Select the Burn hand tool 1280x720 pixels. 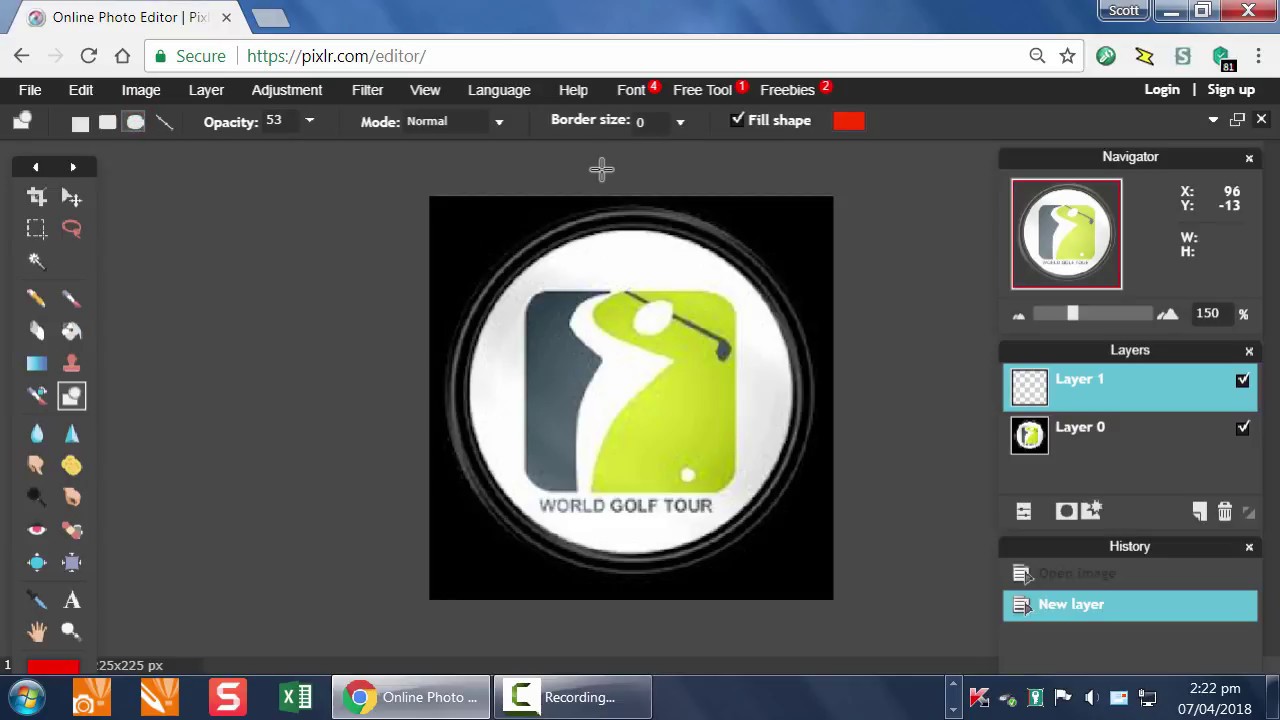pos(71,497)
